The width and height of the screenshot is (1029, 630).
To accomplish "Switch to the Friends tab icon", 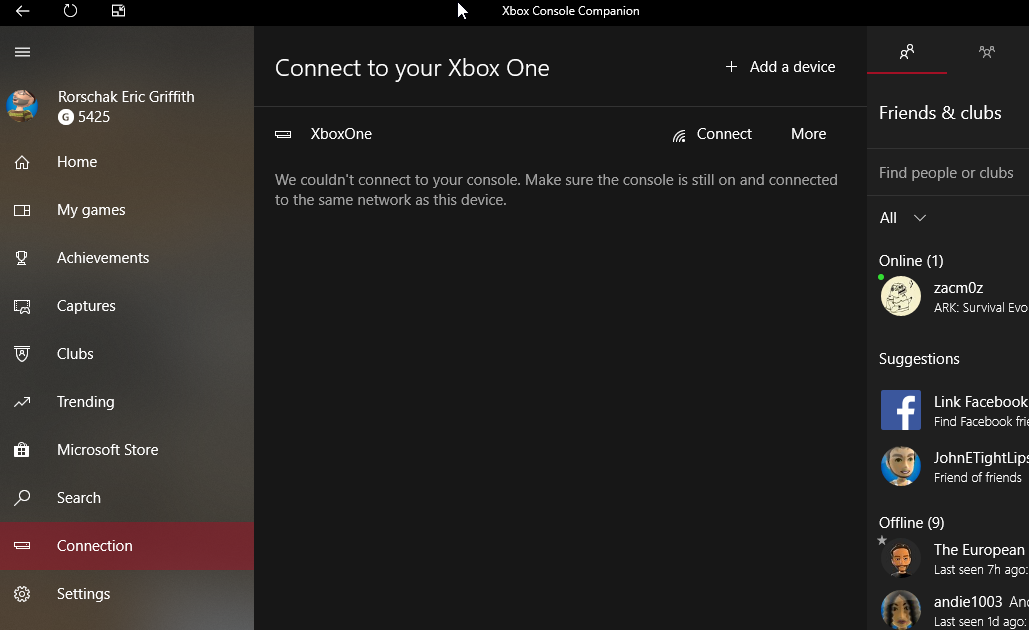I will 907,51.
